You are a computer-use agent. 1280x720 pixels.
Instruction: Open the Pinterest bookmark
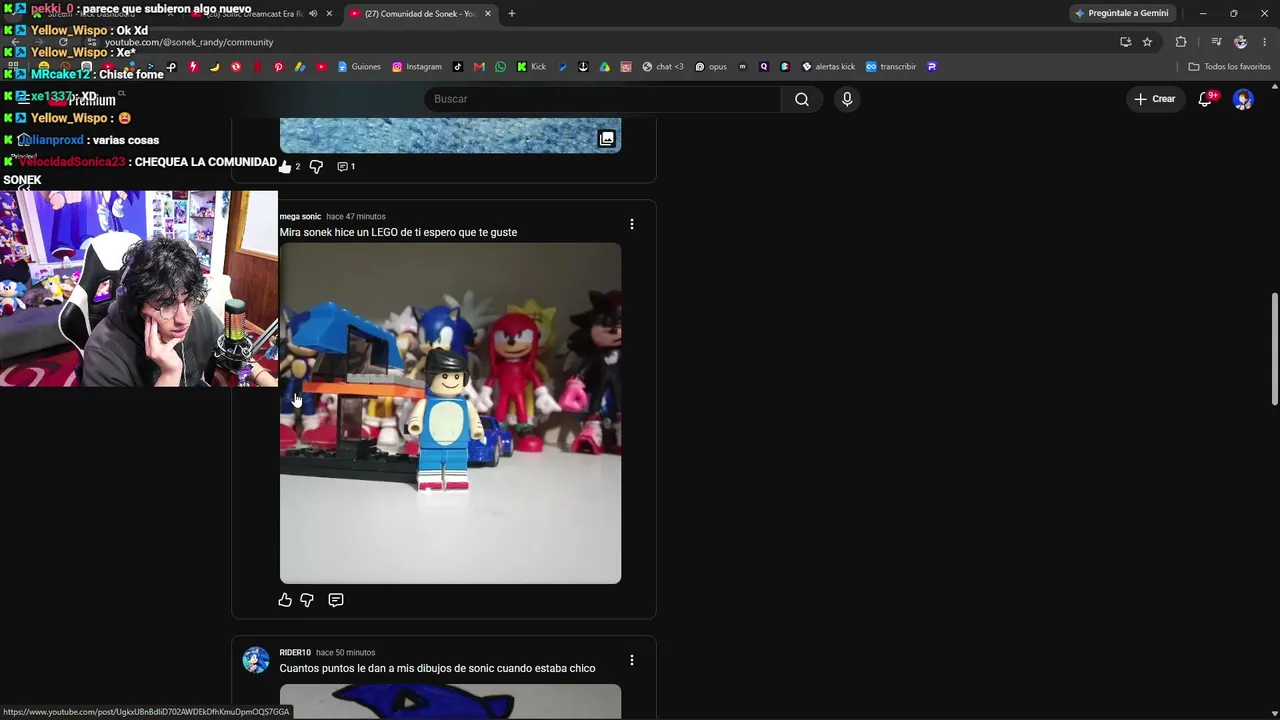[278, 67]
